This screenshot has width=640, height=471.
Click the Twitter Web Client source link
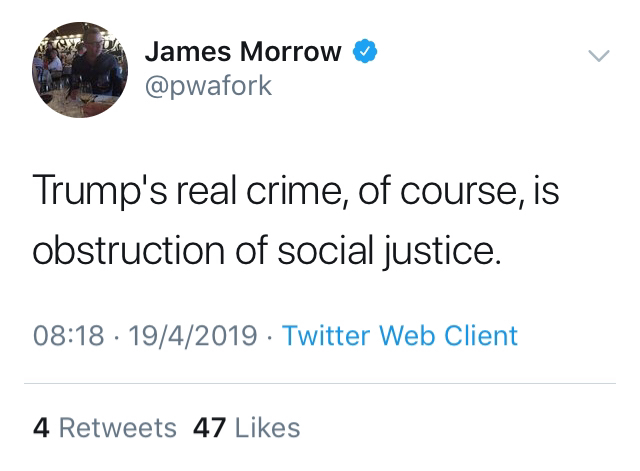[x=400, y=335]
